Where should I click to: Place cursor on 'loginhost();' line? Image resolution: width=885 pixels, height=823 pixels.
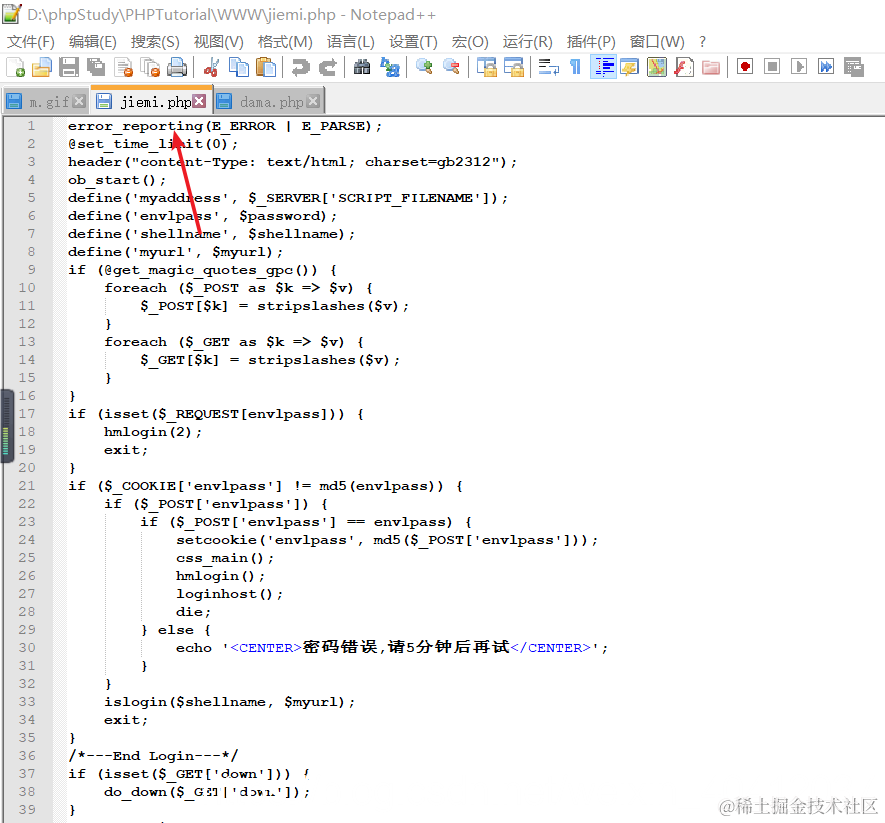(x=229, y=594)
